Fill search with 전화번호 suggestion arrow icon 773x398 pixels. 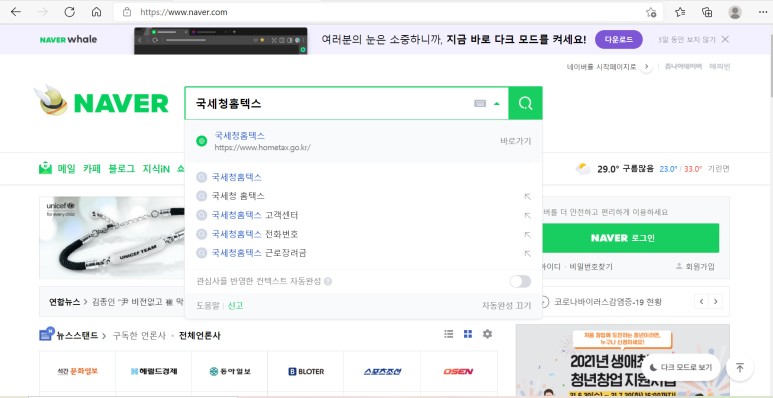click(527, 234)
